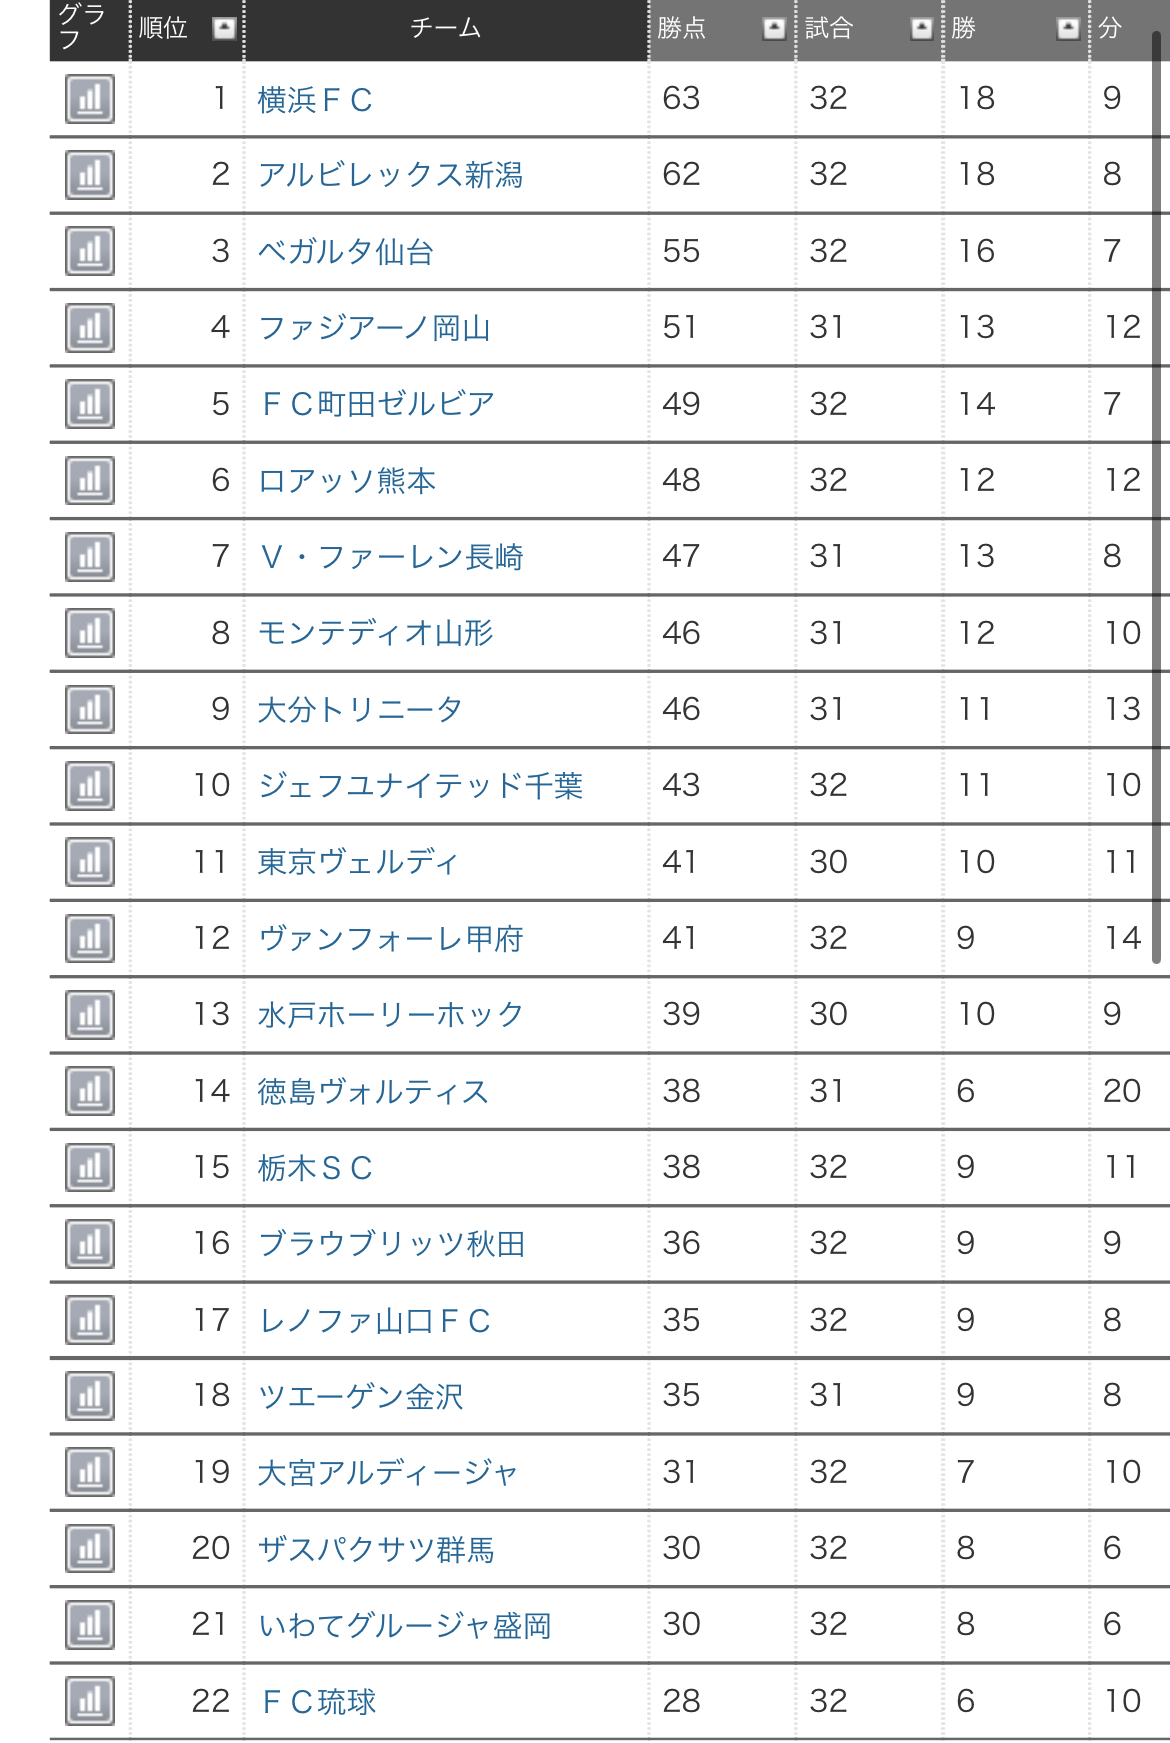Image resolution: width=1170 pixels, height=1743 pixels.
Task: Open ジェフユナイテッド千葉 team link
Action: pos(420,786)
